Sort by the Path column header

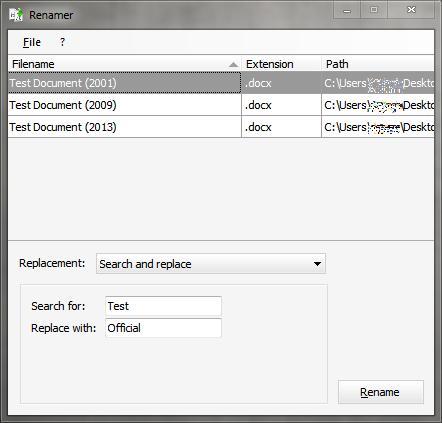378,64
